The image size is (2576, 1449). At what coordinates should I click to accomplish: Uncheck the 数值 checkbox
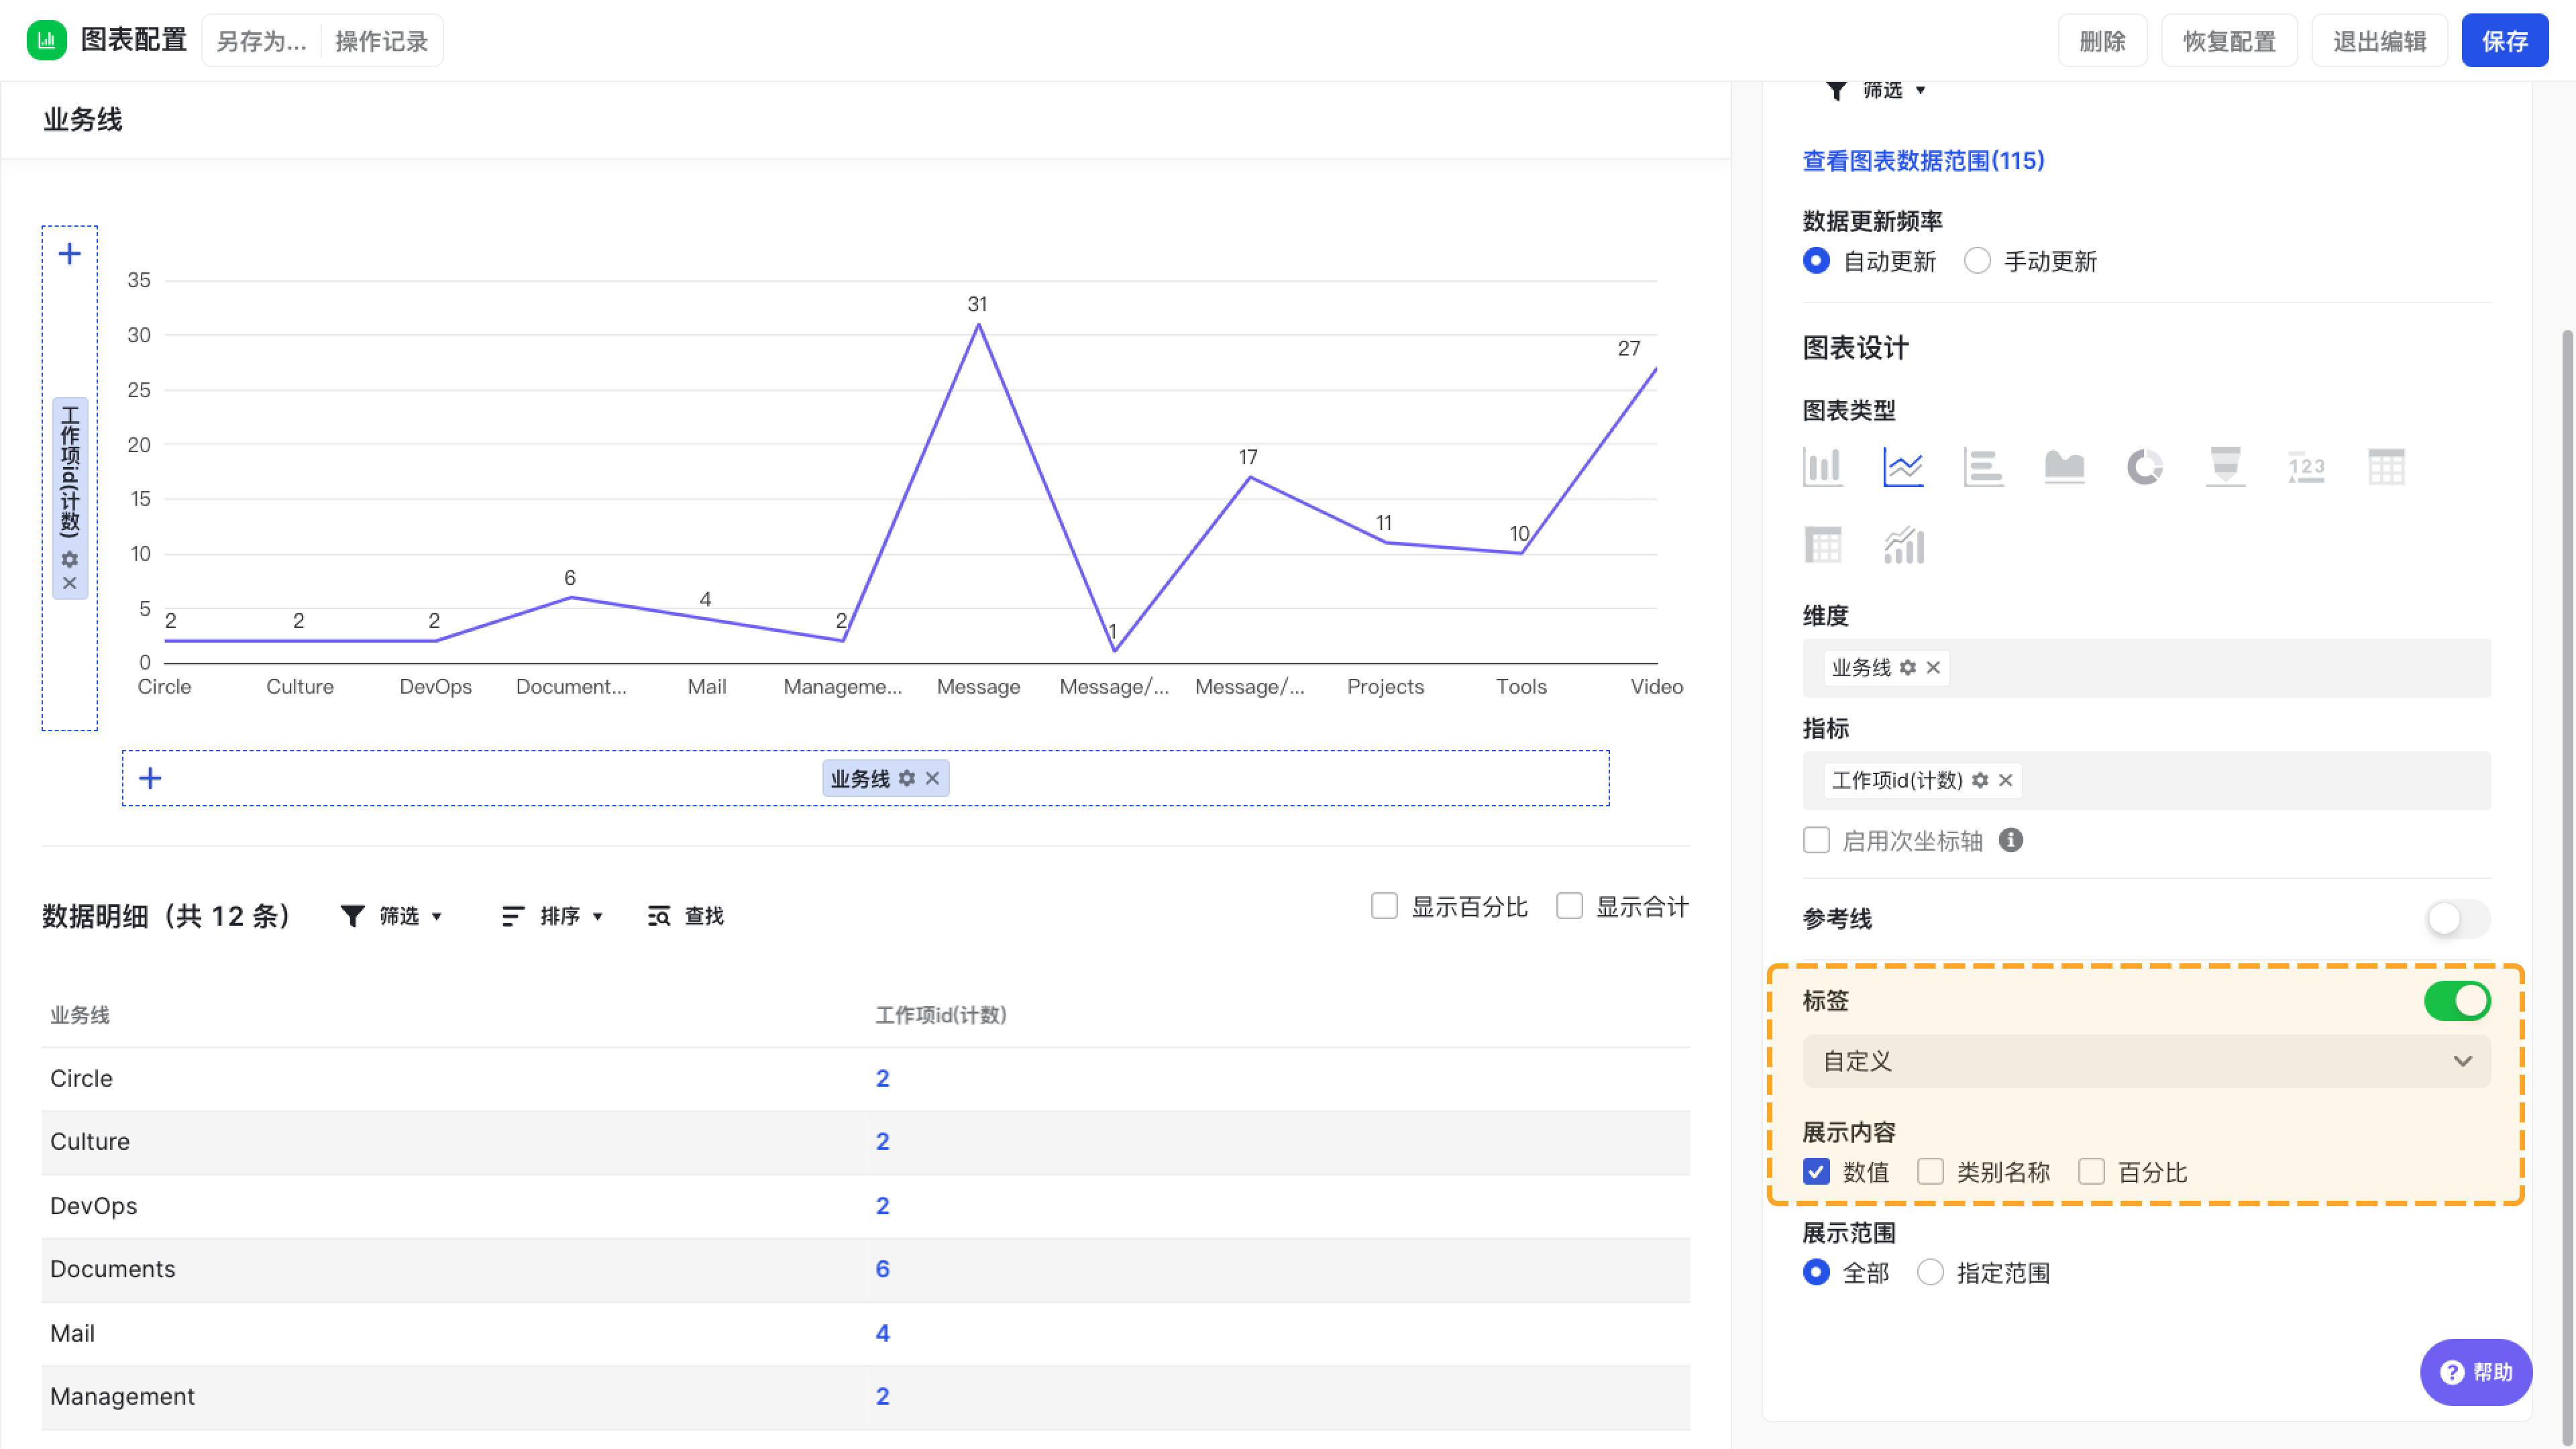click(x=1816, y=1171)
